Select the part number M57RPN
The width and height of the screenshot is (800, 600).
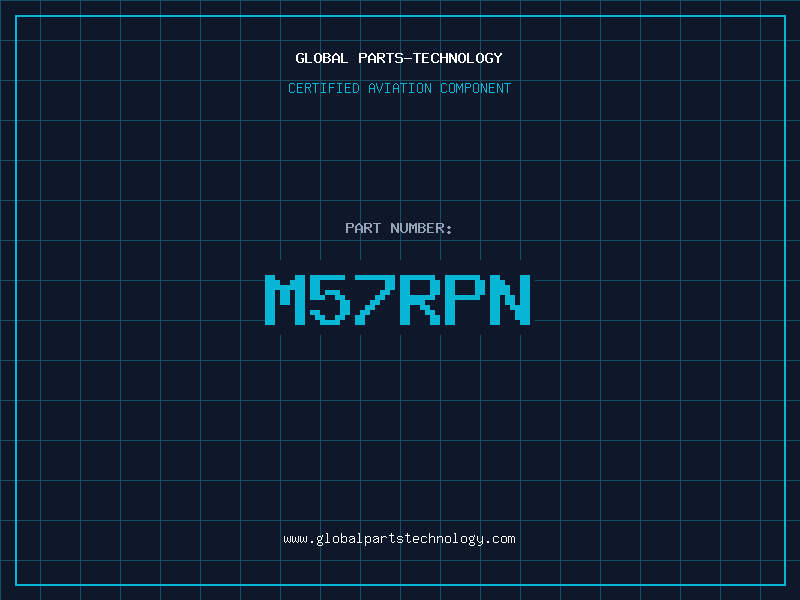398,300
